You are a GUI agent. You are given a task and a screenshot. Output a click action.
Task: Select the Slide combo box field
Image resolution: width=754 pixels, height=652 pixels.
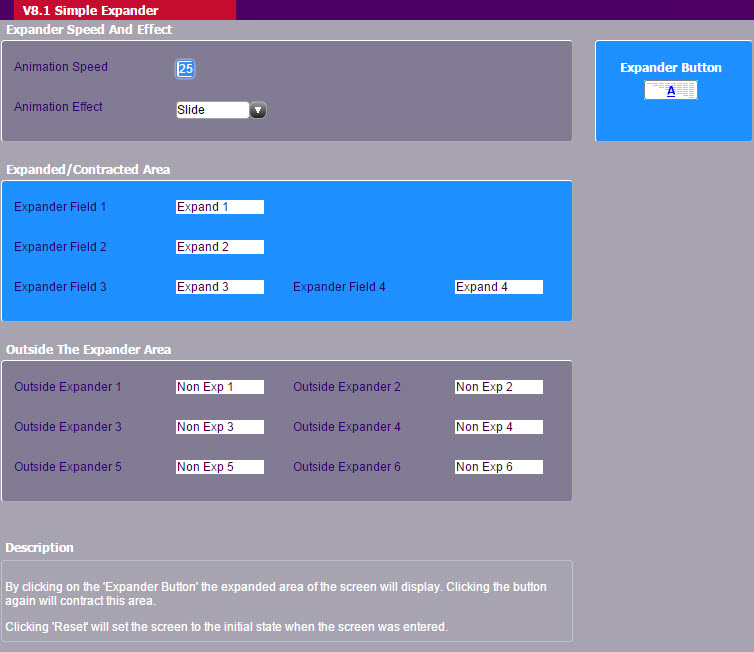(x=213, y=110)
